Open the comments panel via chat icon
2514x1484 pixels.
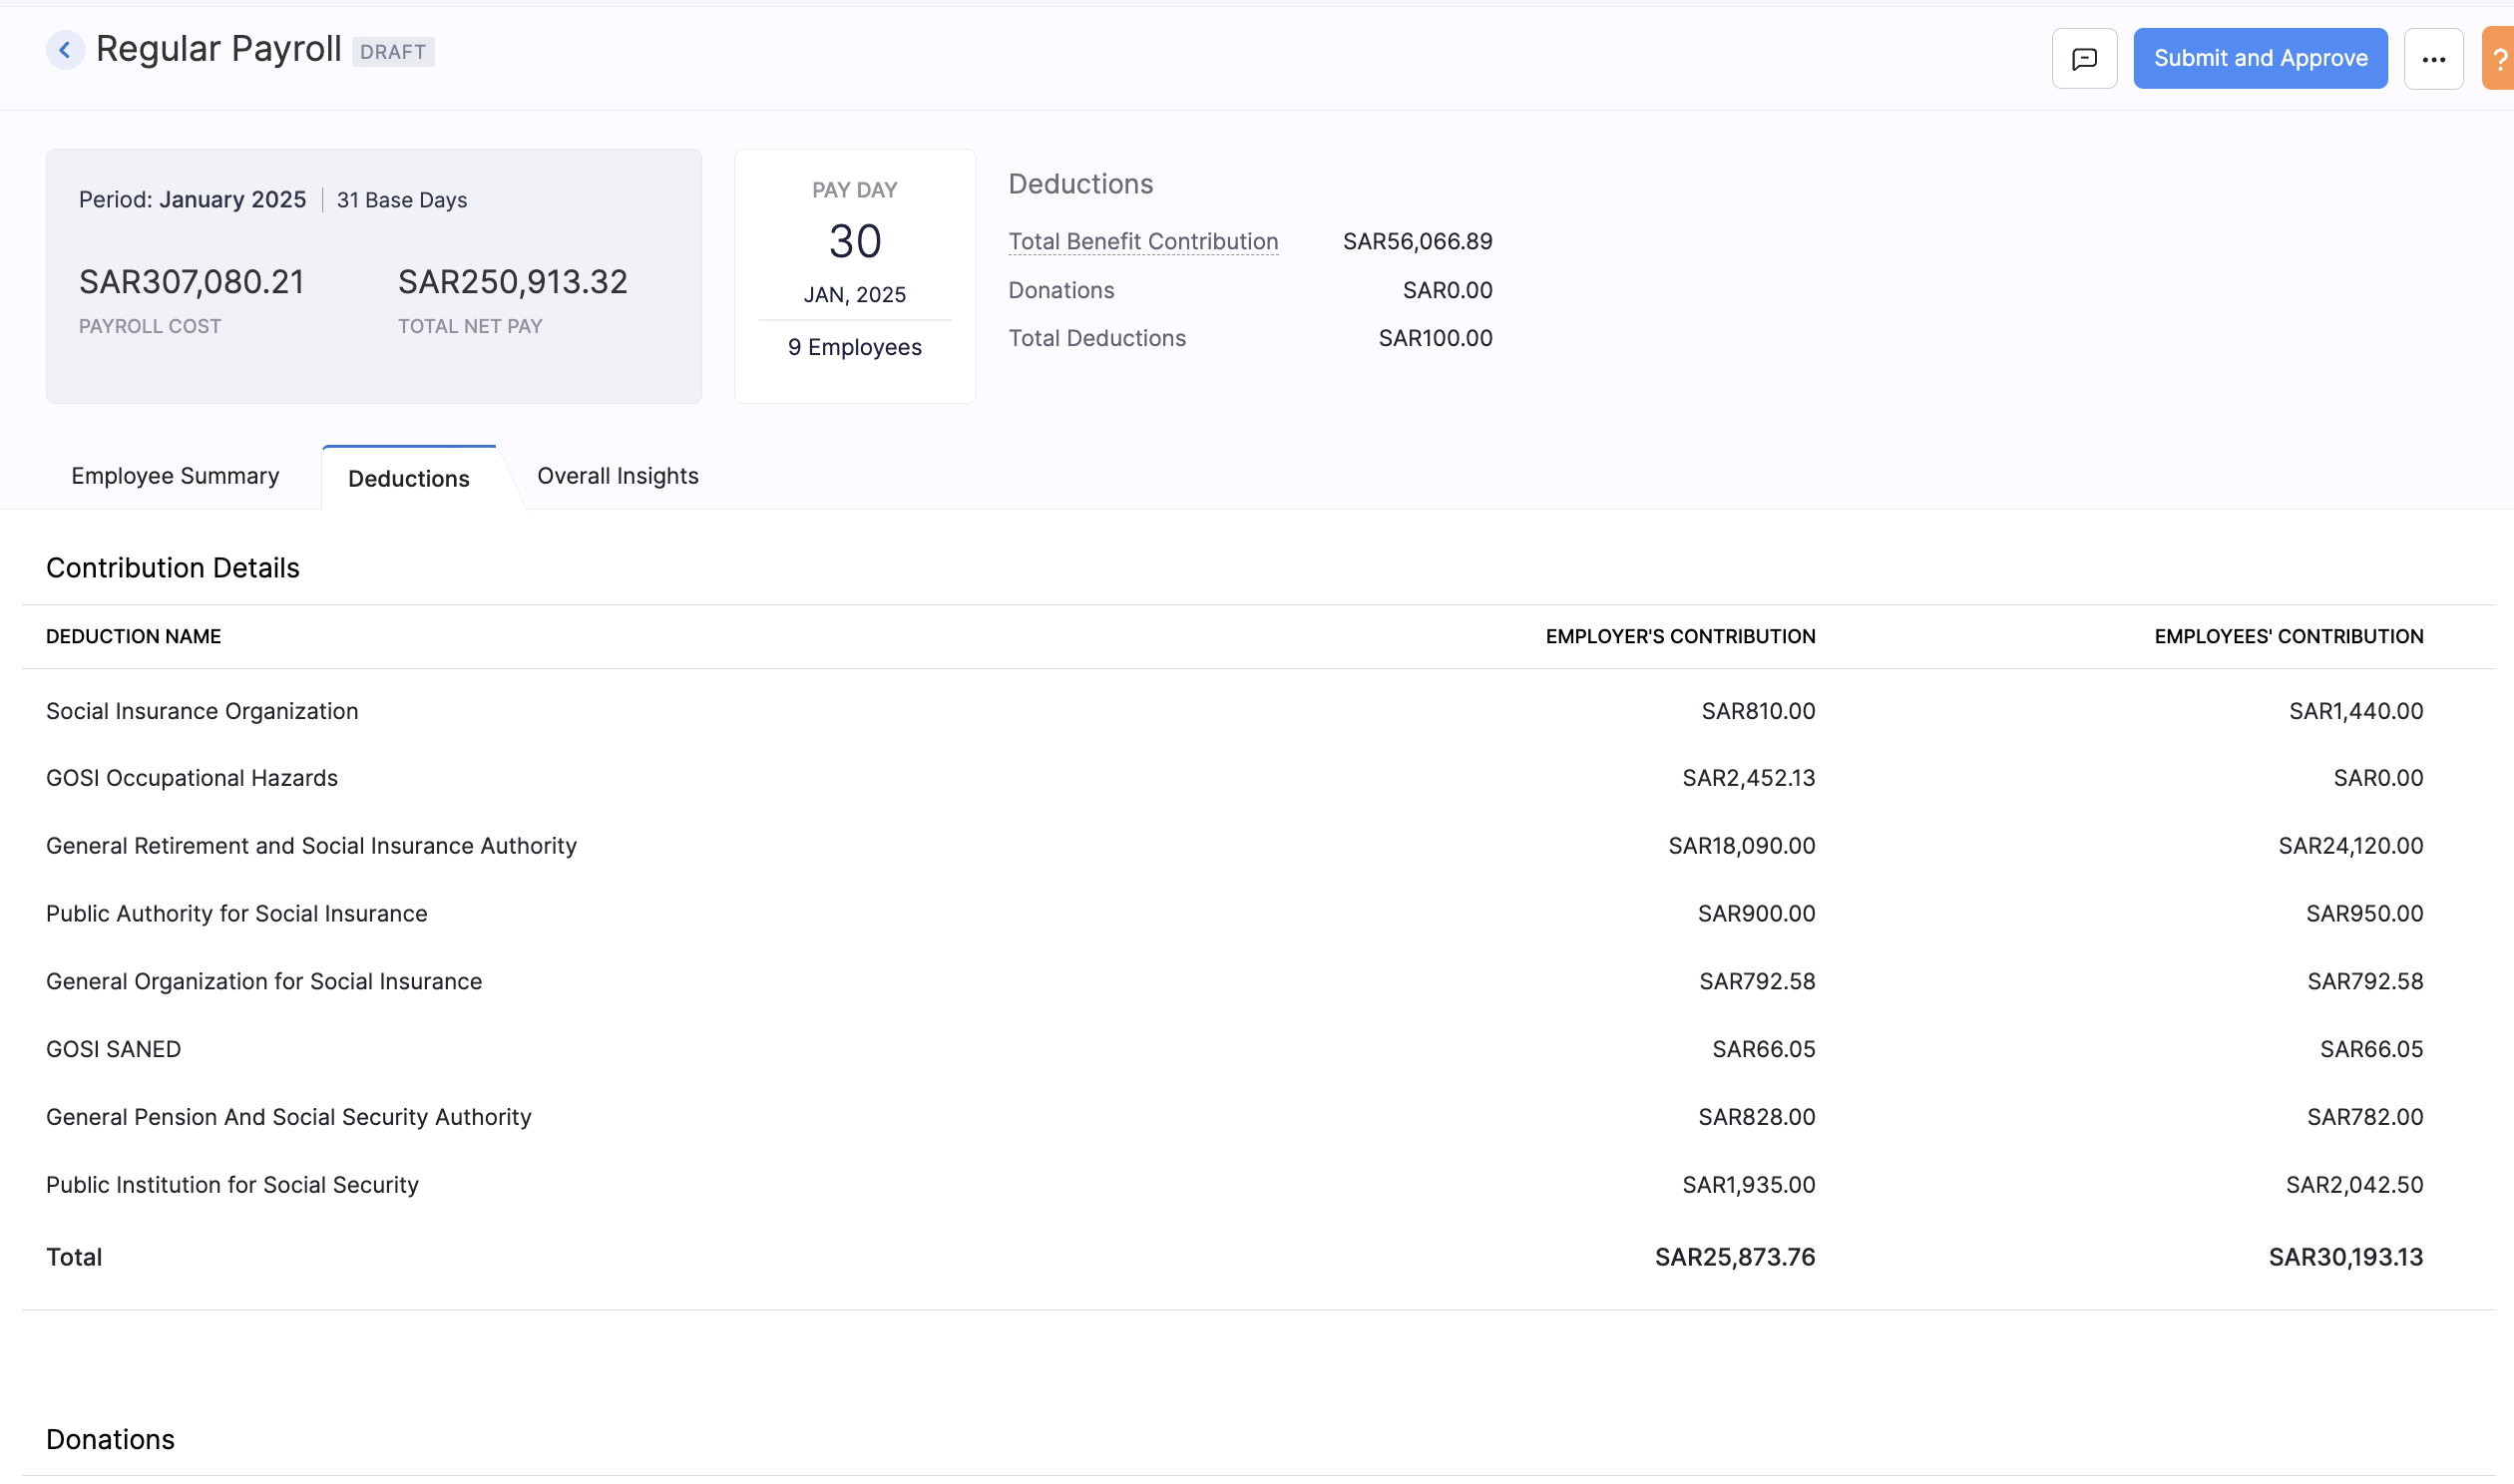point(2084,58)
